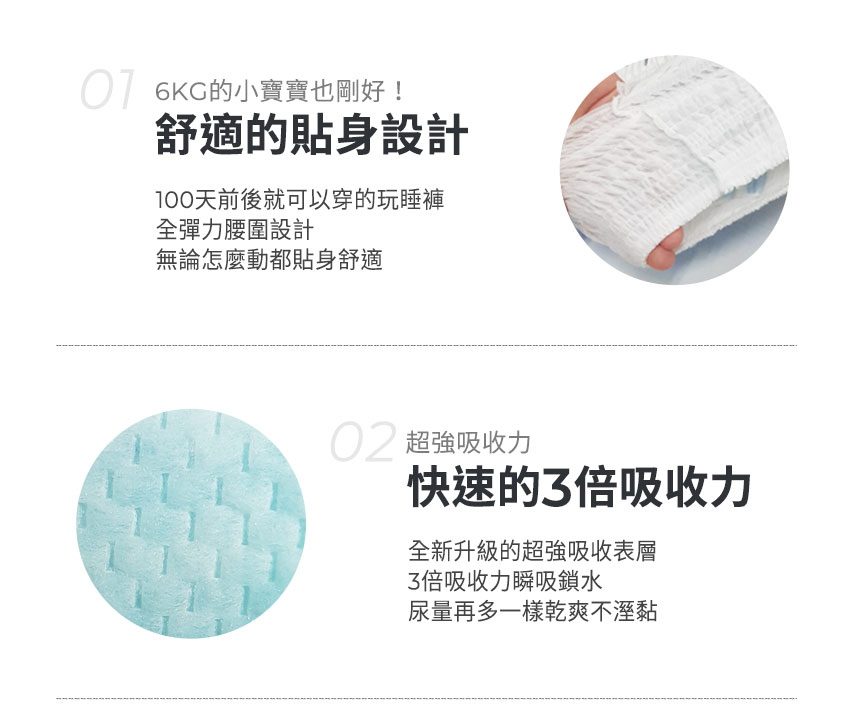The width and height of the screenshot is (850, 716).
Task: Click the dashed divider below section 02
Action: point(427,698)
